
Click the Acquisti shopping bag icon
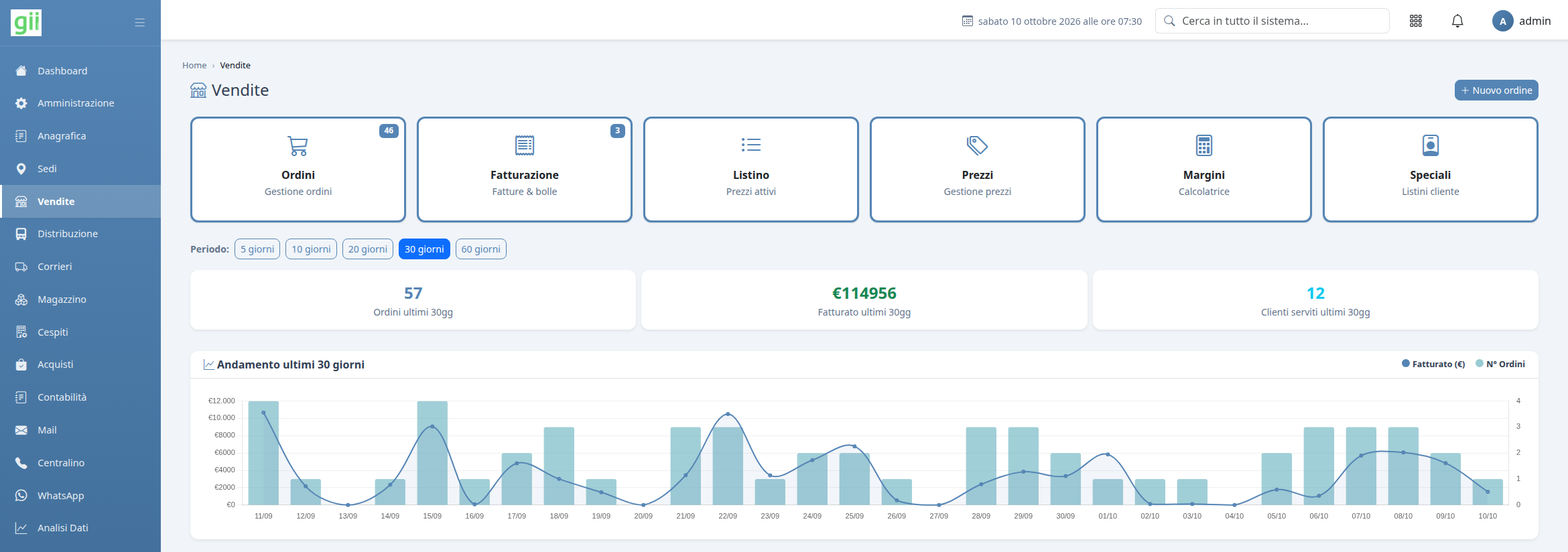[x=21, y=364]
